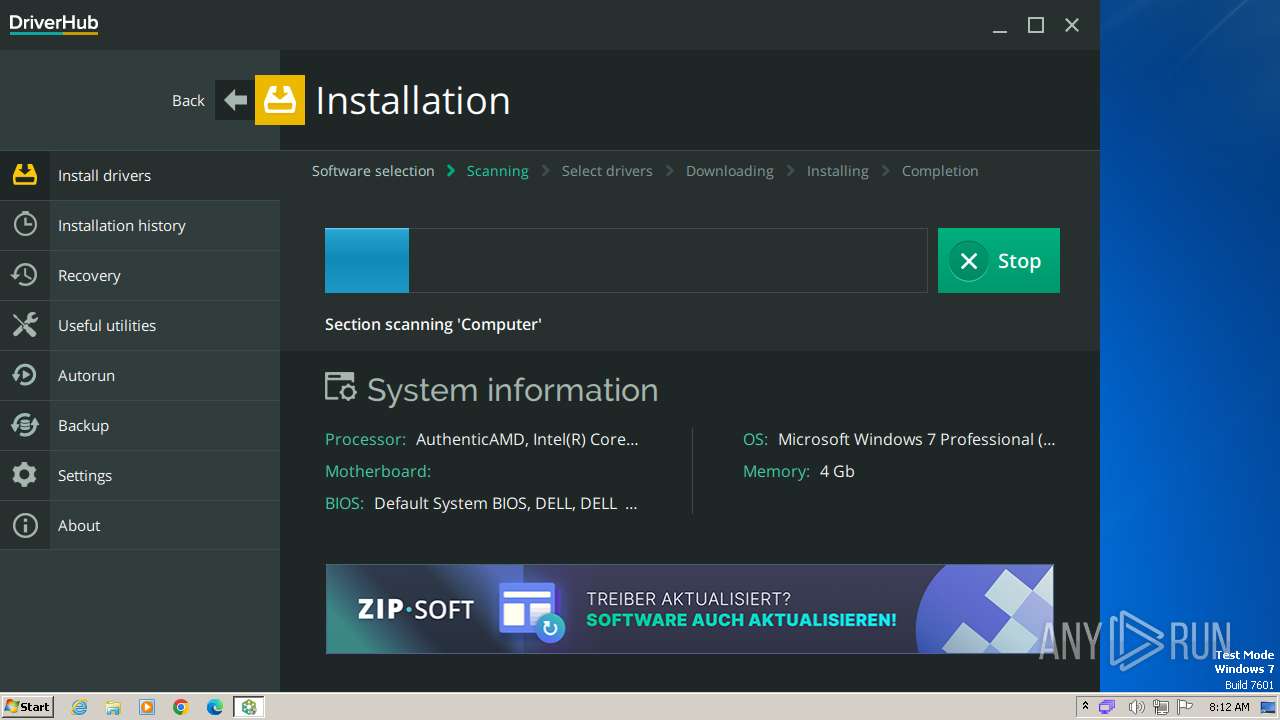Maximize the DriverHub window
This screenshot has height=720, width=1280.
(x=1036, y=25)
